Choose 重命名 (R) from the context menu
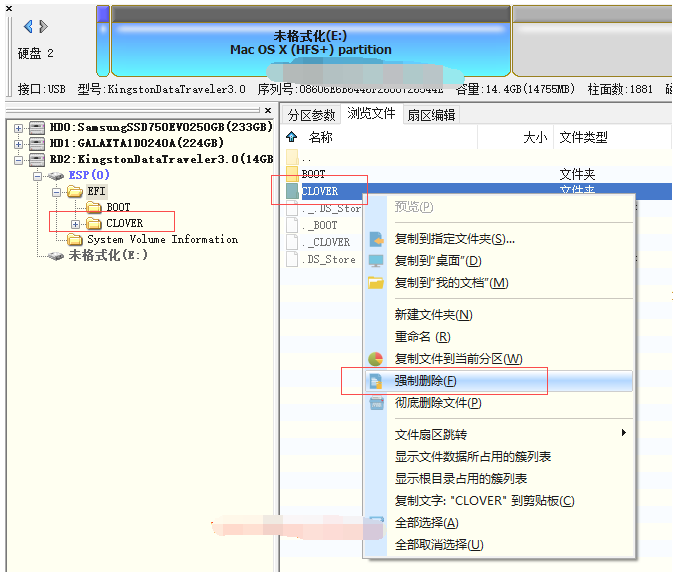 click(x=422, y=337)
